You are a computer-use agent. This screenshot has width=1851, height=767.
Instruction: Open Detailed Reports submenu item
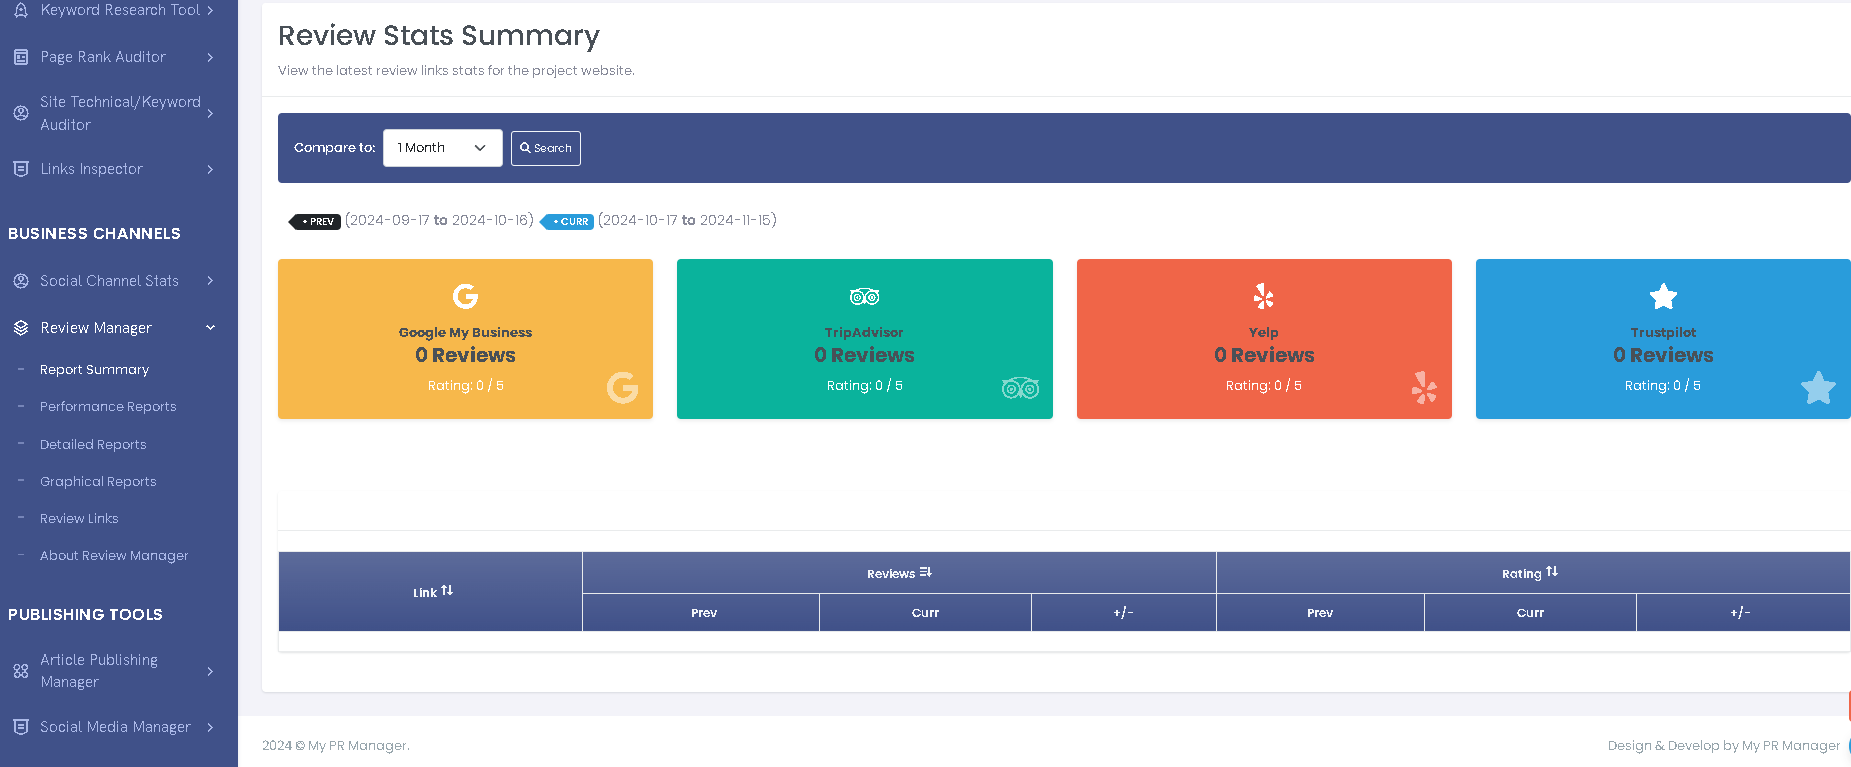(93, 445)
